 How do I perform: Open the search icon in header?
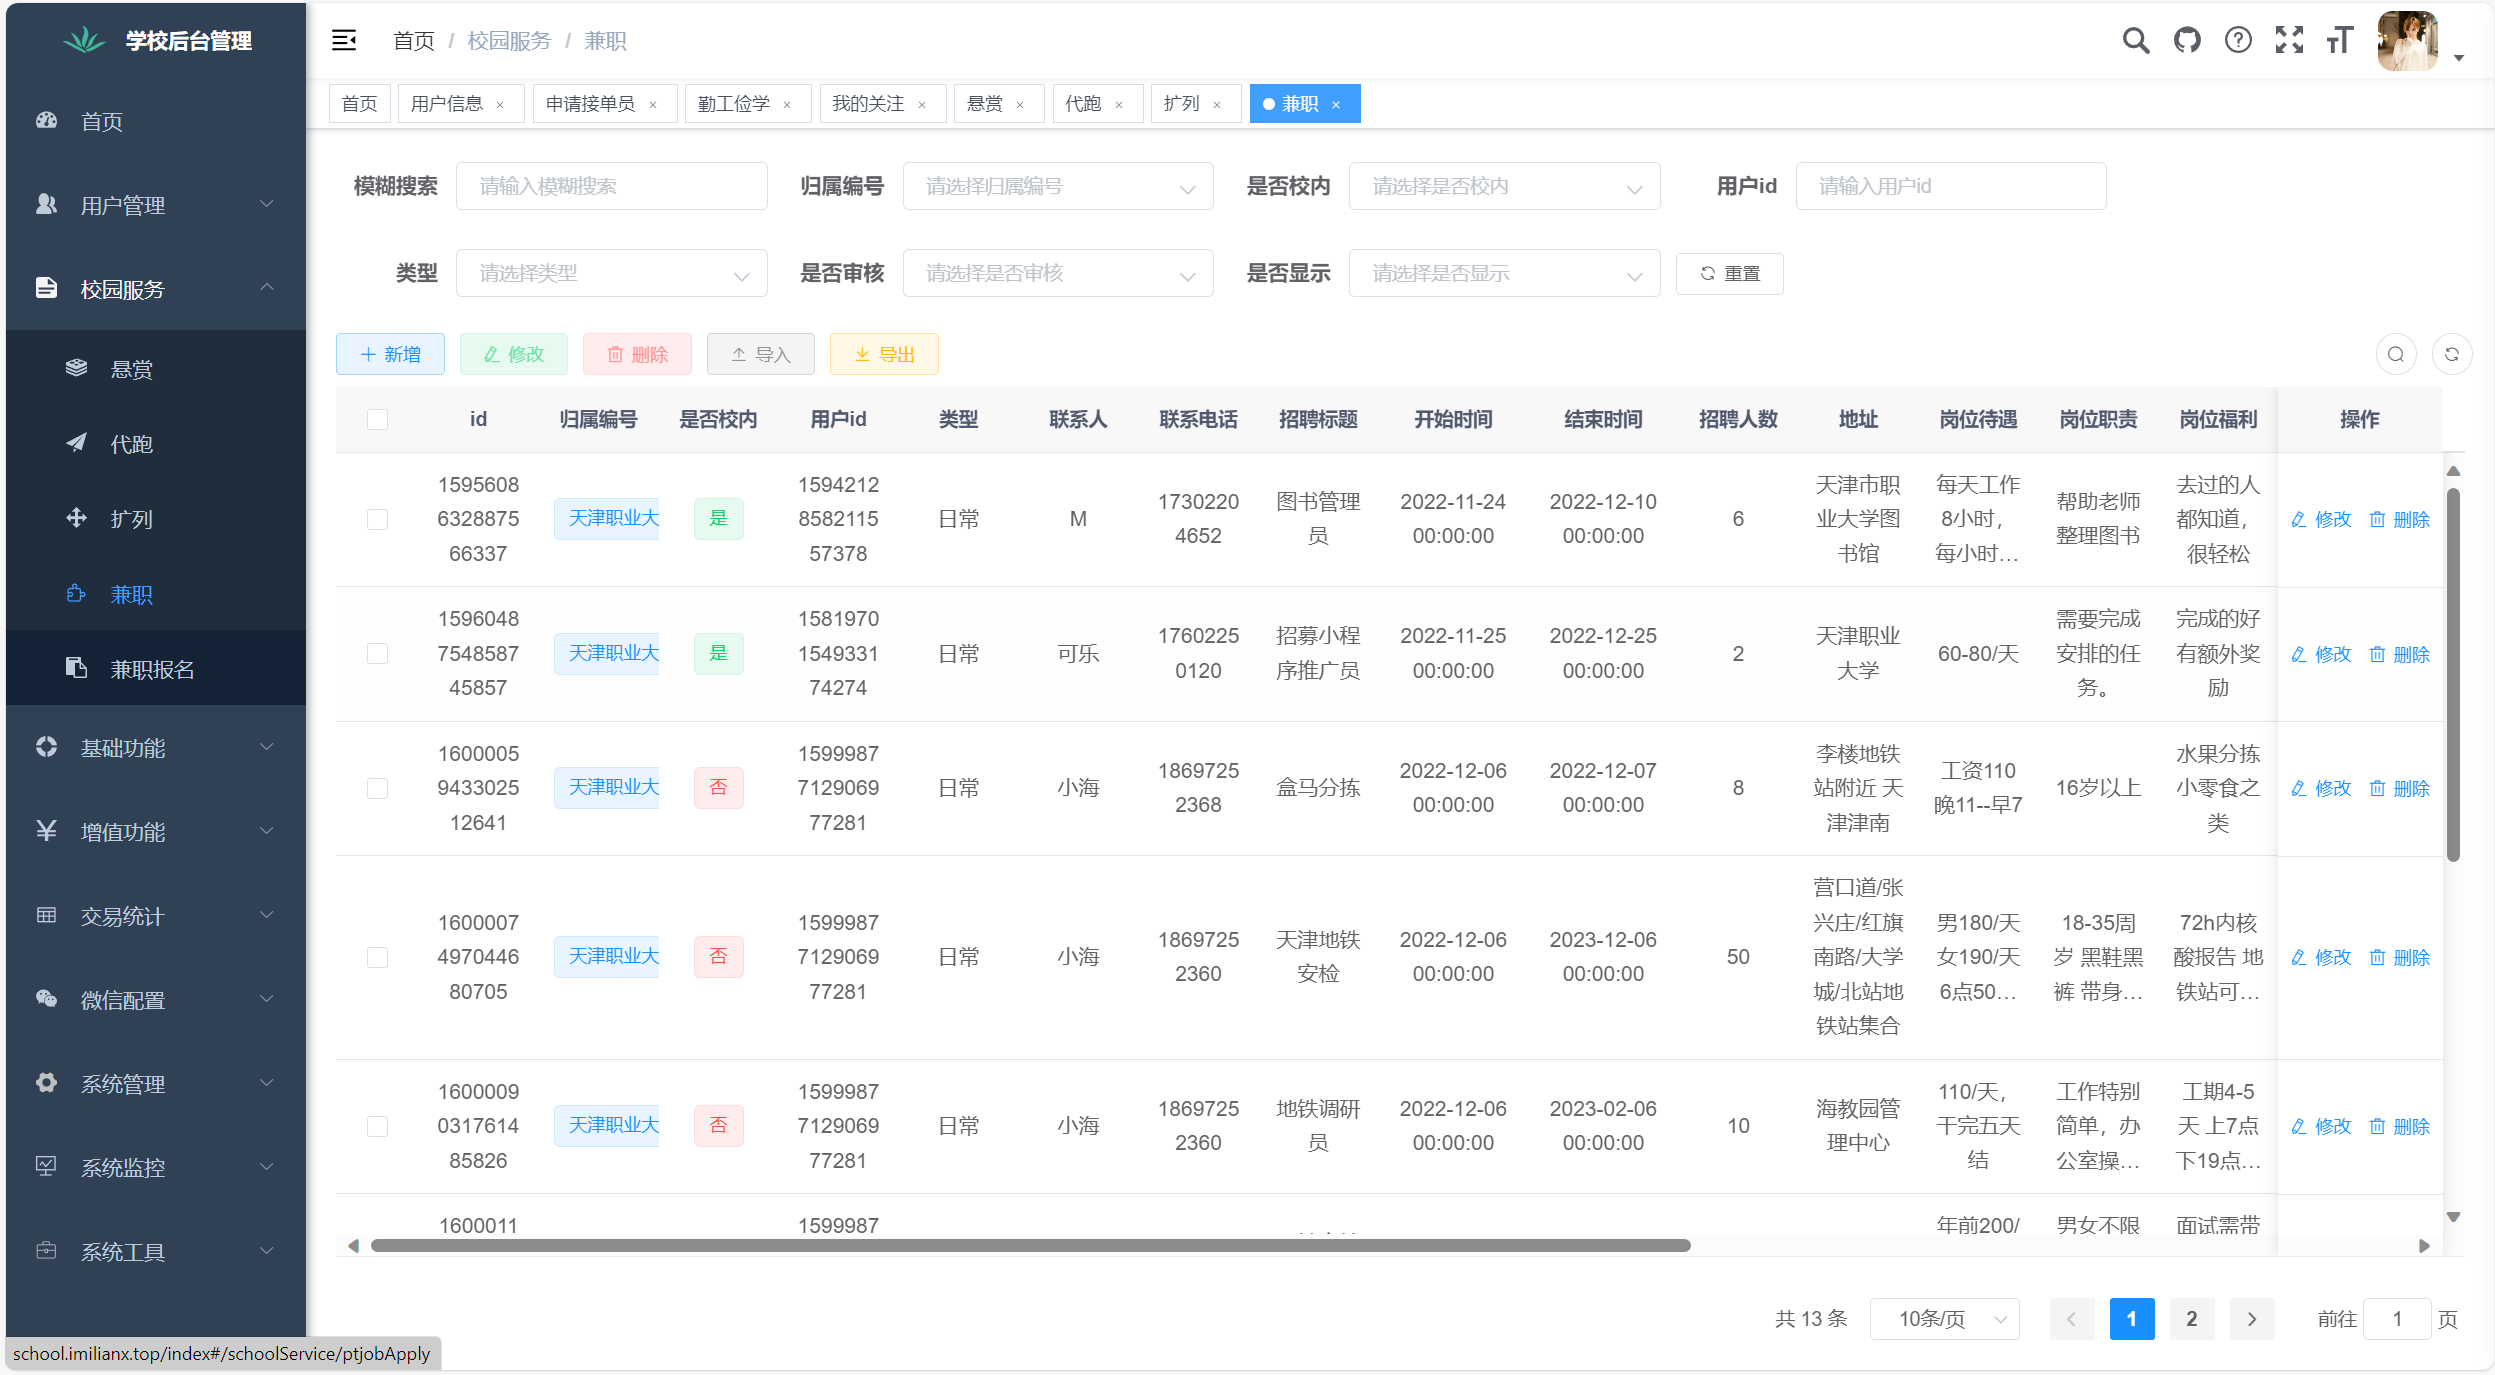[2135, 40]
